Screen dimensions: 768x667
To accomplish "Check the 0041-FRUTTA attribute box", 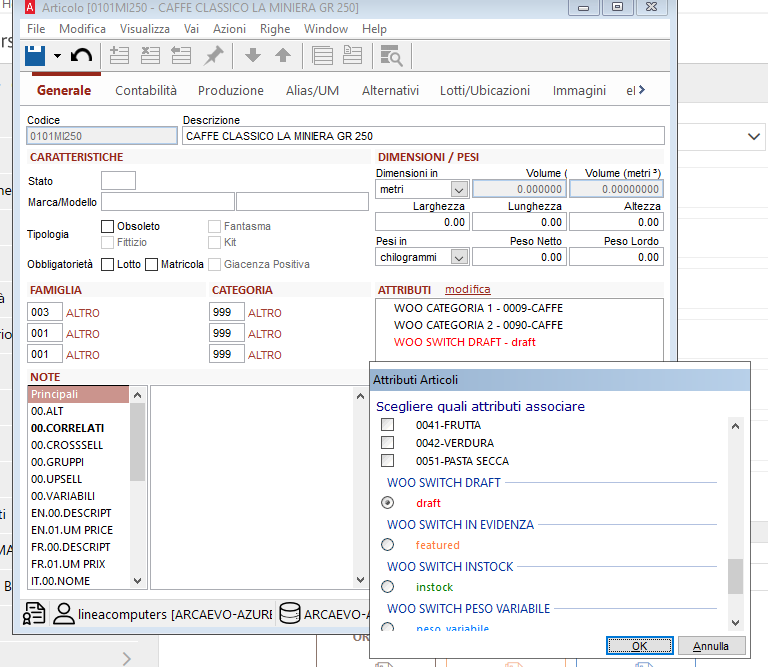I will tap(388, 425).
